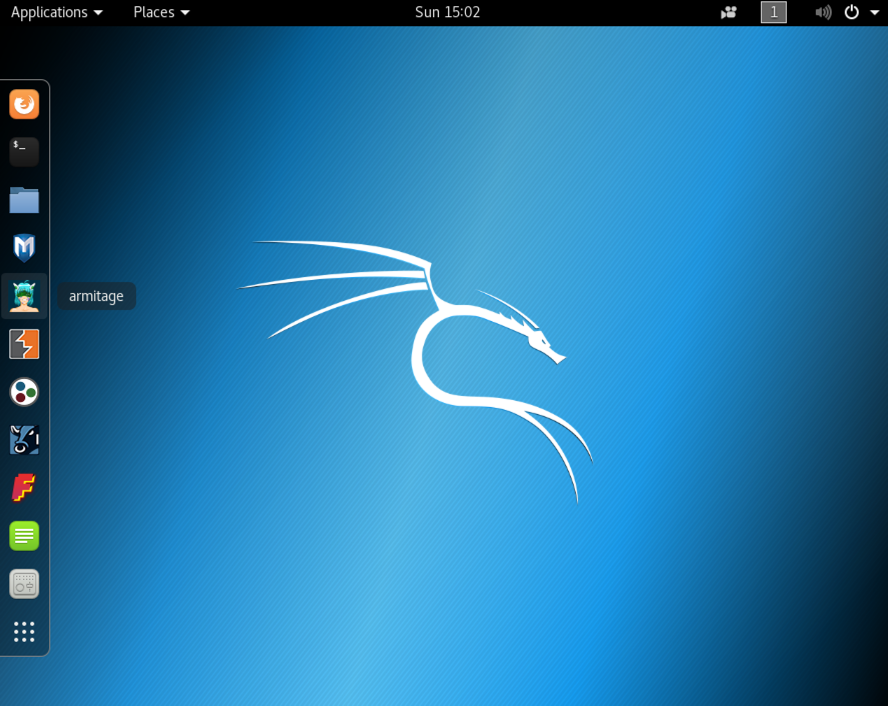Expand the Applications dropdown arrow
This screenshot has height=706, width=888.
click(98, 13)
